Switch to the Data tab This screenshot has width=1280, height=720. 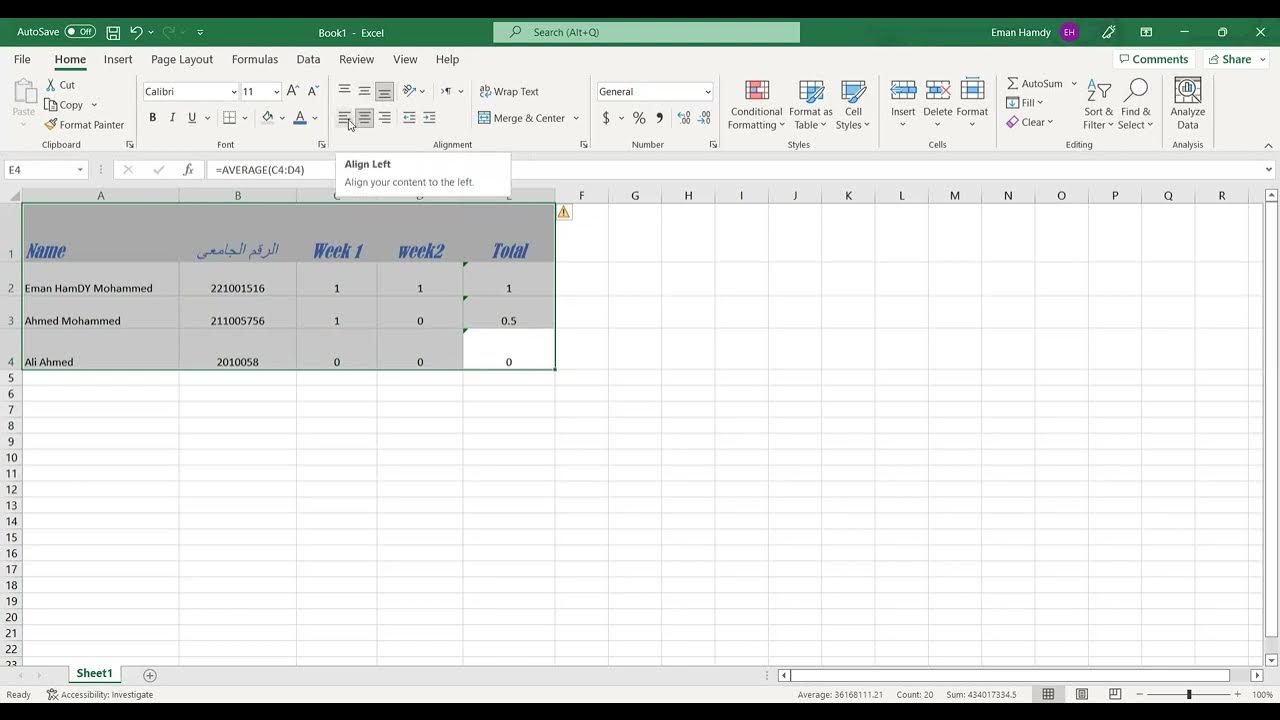pos(308,59)
